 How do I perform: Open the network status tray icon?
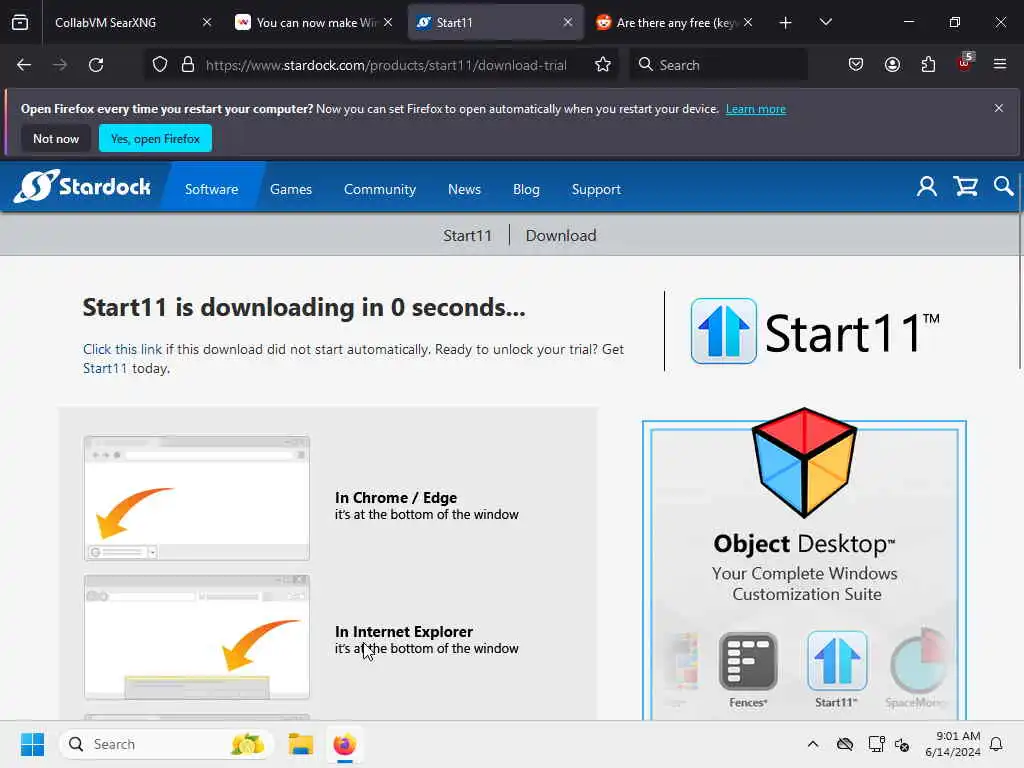[876, 744]
